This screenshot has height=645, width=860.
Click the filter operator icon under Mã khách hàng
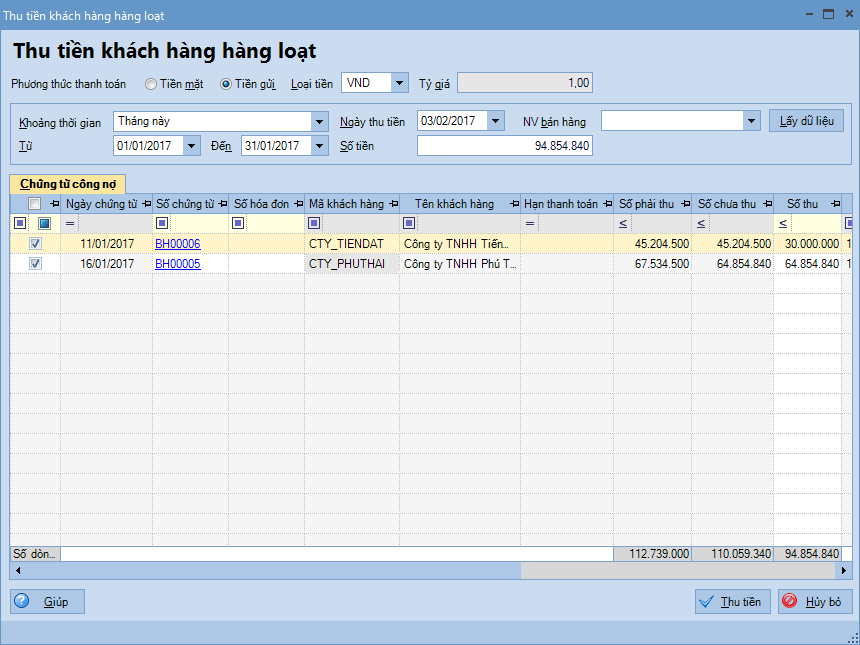coord(314,223)
